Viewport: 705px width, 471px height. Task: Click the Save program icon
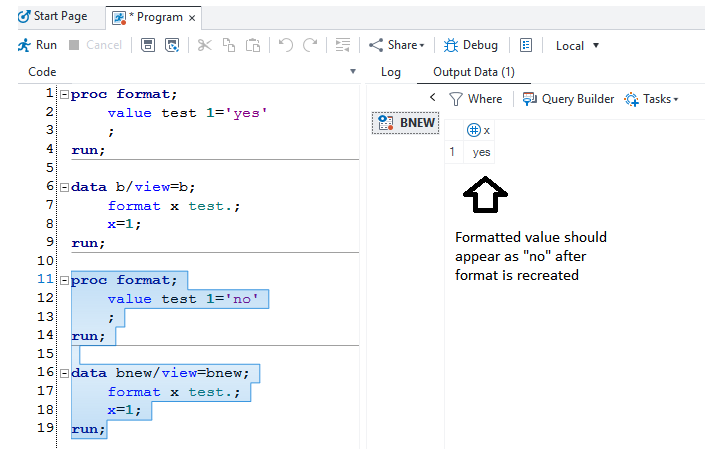[x=148, y=45]
